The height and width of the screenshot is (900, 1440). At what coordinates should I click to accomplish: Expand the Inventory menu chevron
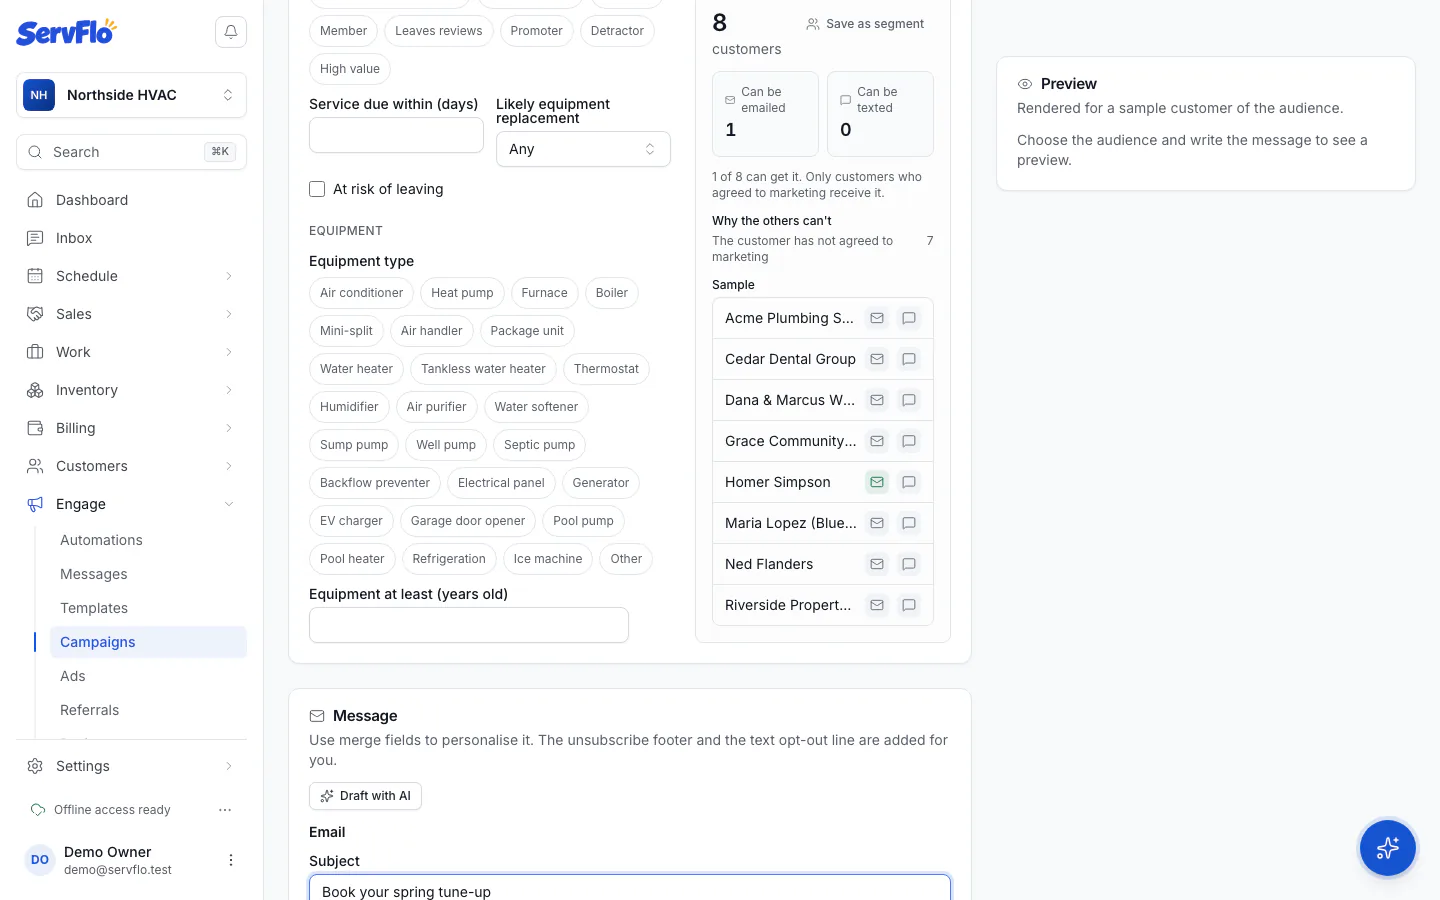click(229, 390)
